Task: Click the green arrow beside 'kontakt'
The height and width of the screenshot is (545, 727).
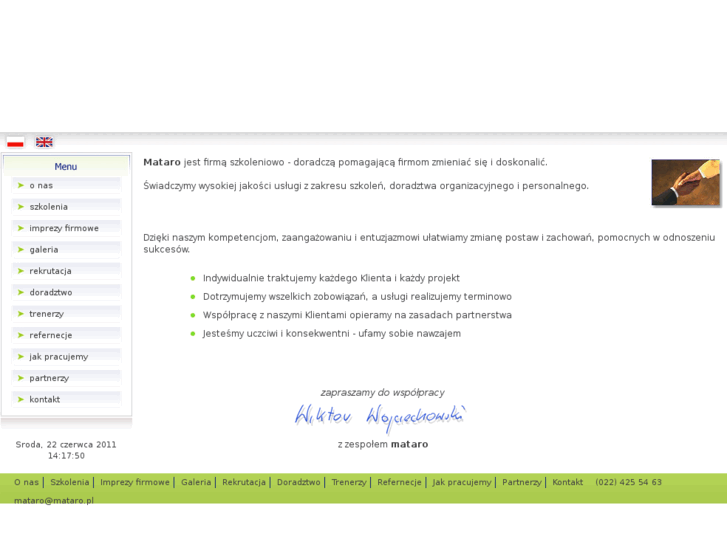Action: pyautogui.click(x=21, y=399)
